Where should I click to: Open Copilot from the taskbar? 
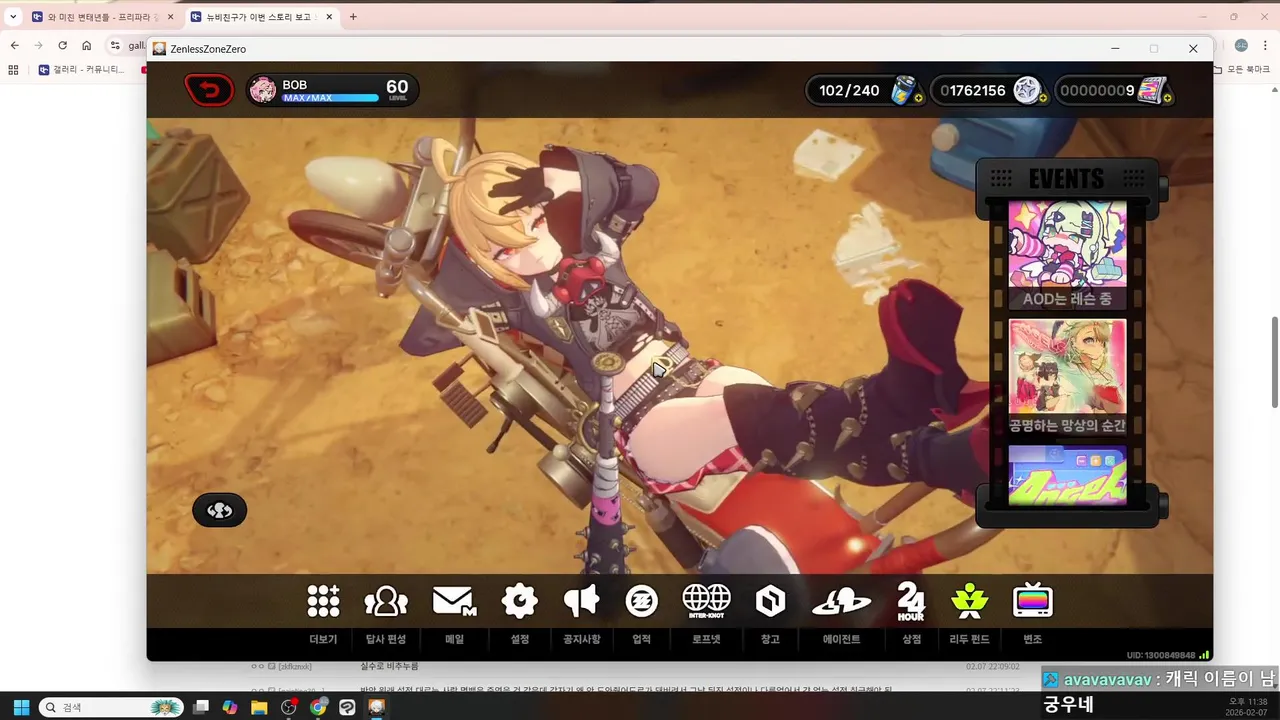(x=230, y=707)
